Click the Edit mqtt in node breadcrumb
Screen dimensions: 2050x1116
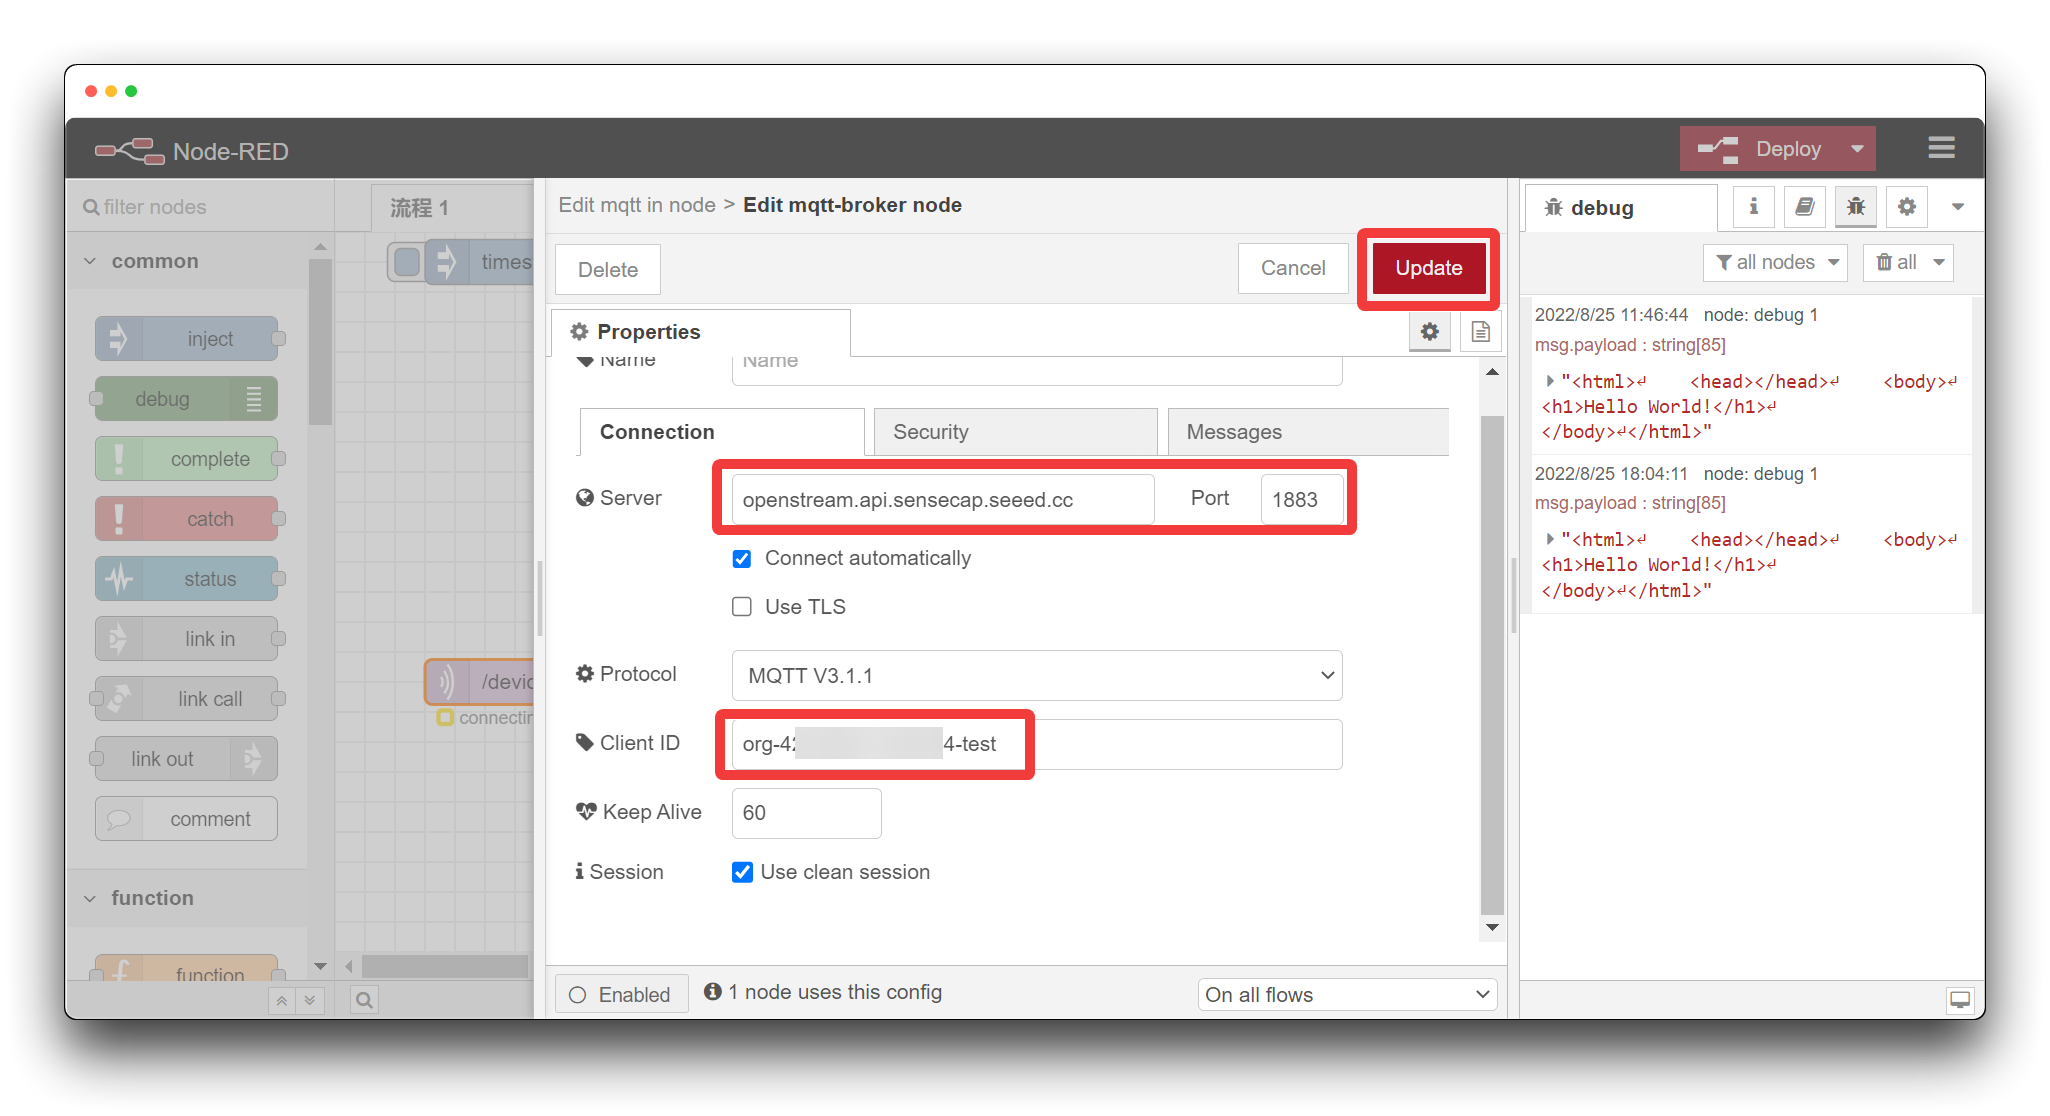coord(637,205)
